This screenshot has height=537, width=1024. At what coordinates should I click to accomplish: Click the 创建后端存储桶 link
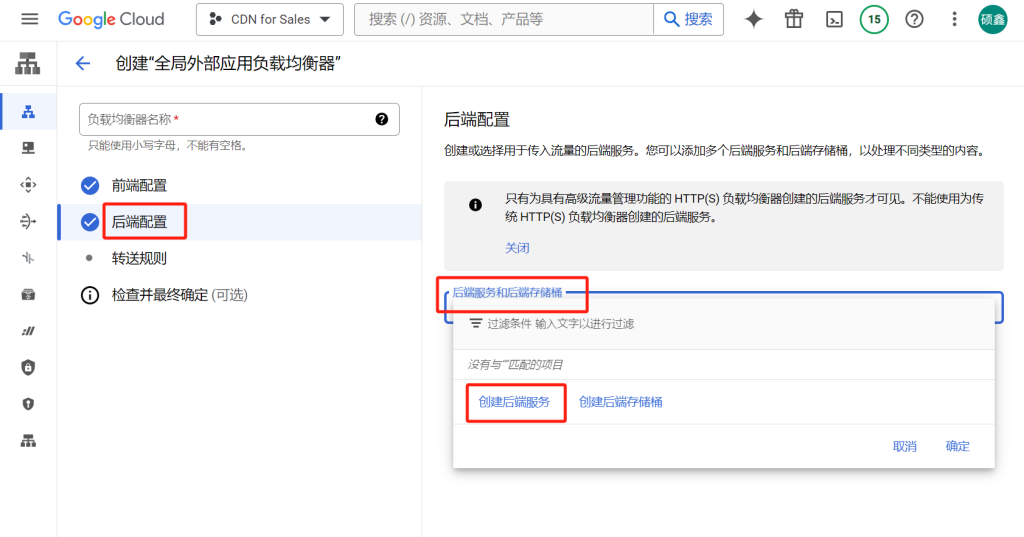click(620, 402)
